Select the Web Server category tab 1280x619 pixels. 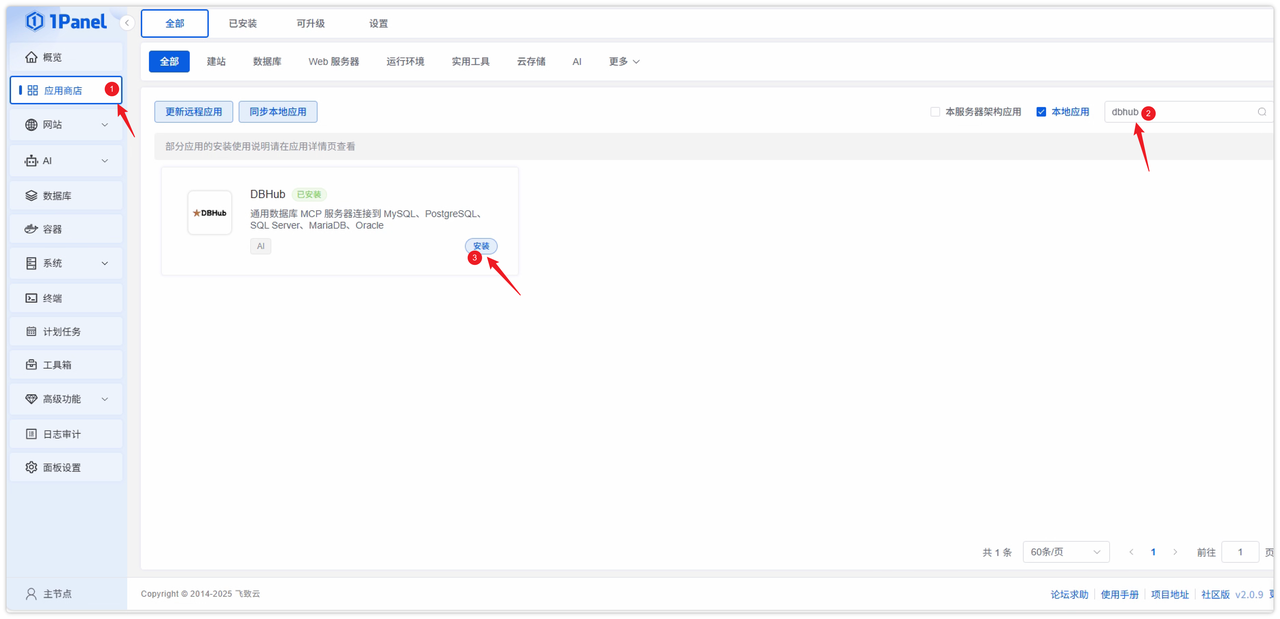(333, 62)
